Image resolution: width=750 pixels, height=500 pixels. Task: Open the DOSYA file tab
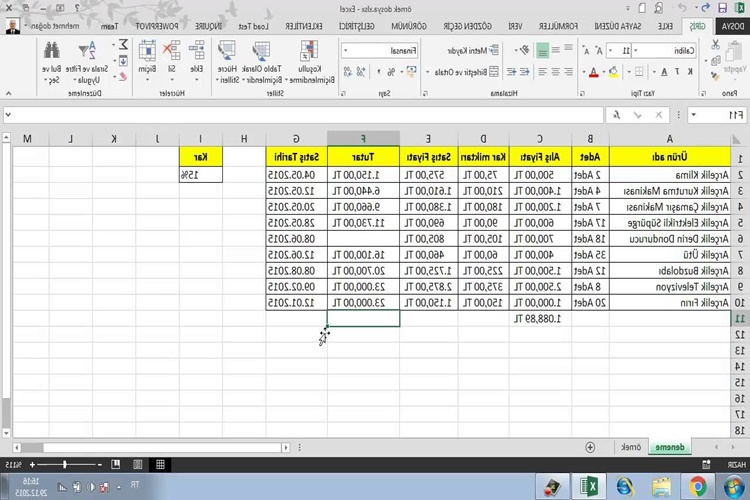tap(732, 26)
